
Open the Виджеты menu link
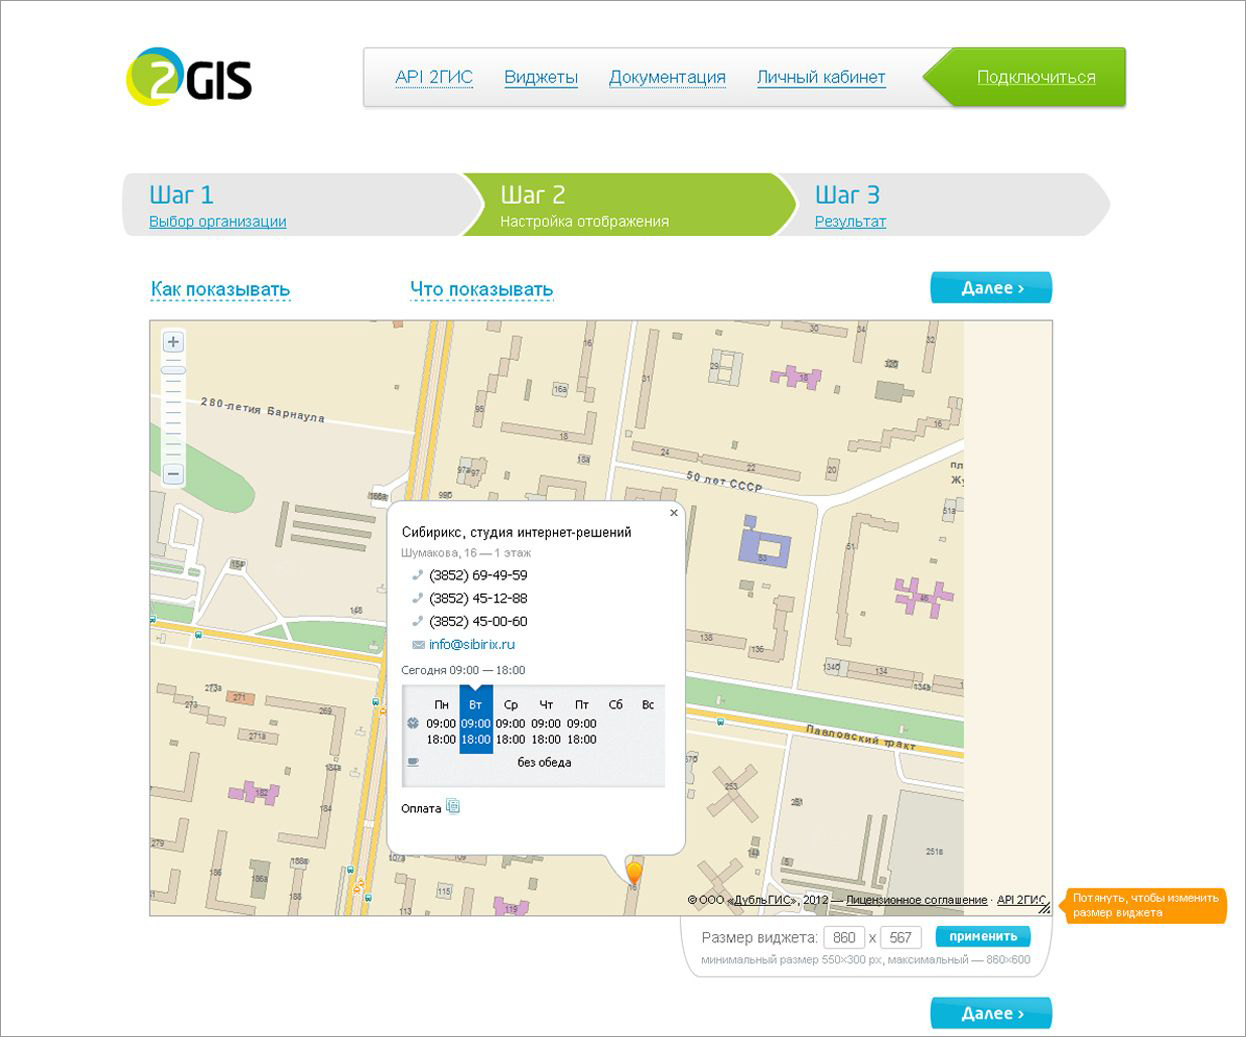pos(541,77)
